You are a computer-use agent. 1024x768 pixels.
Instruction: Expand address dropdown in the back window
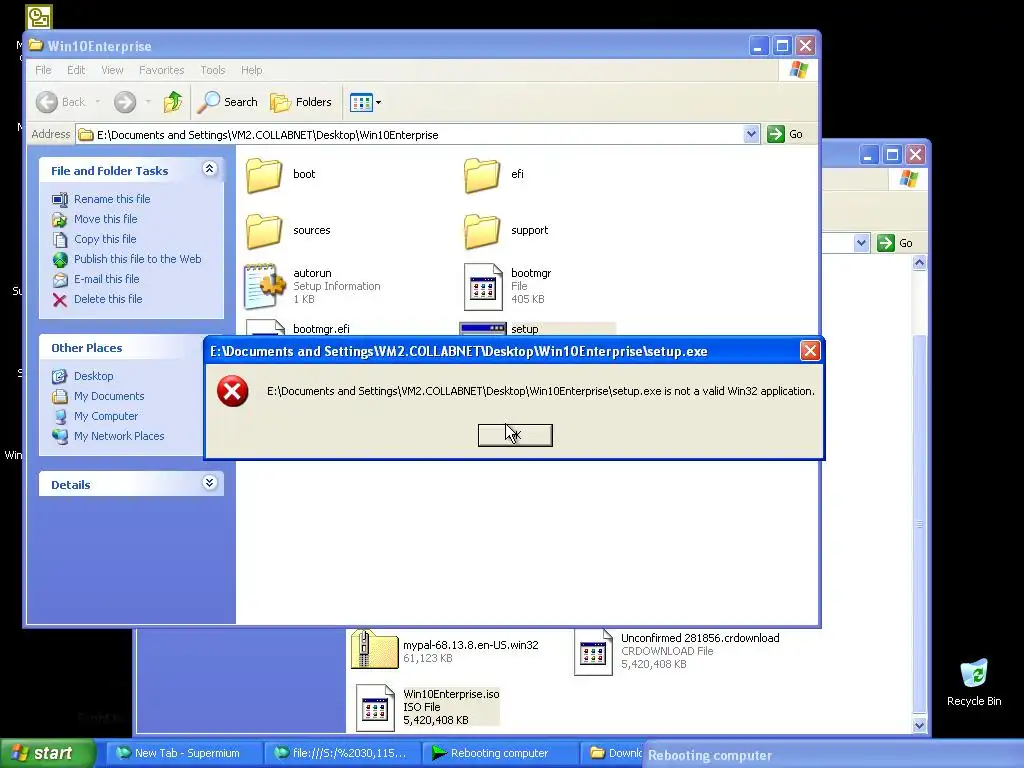pos(861,243)
